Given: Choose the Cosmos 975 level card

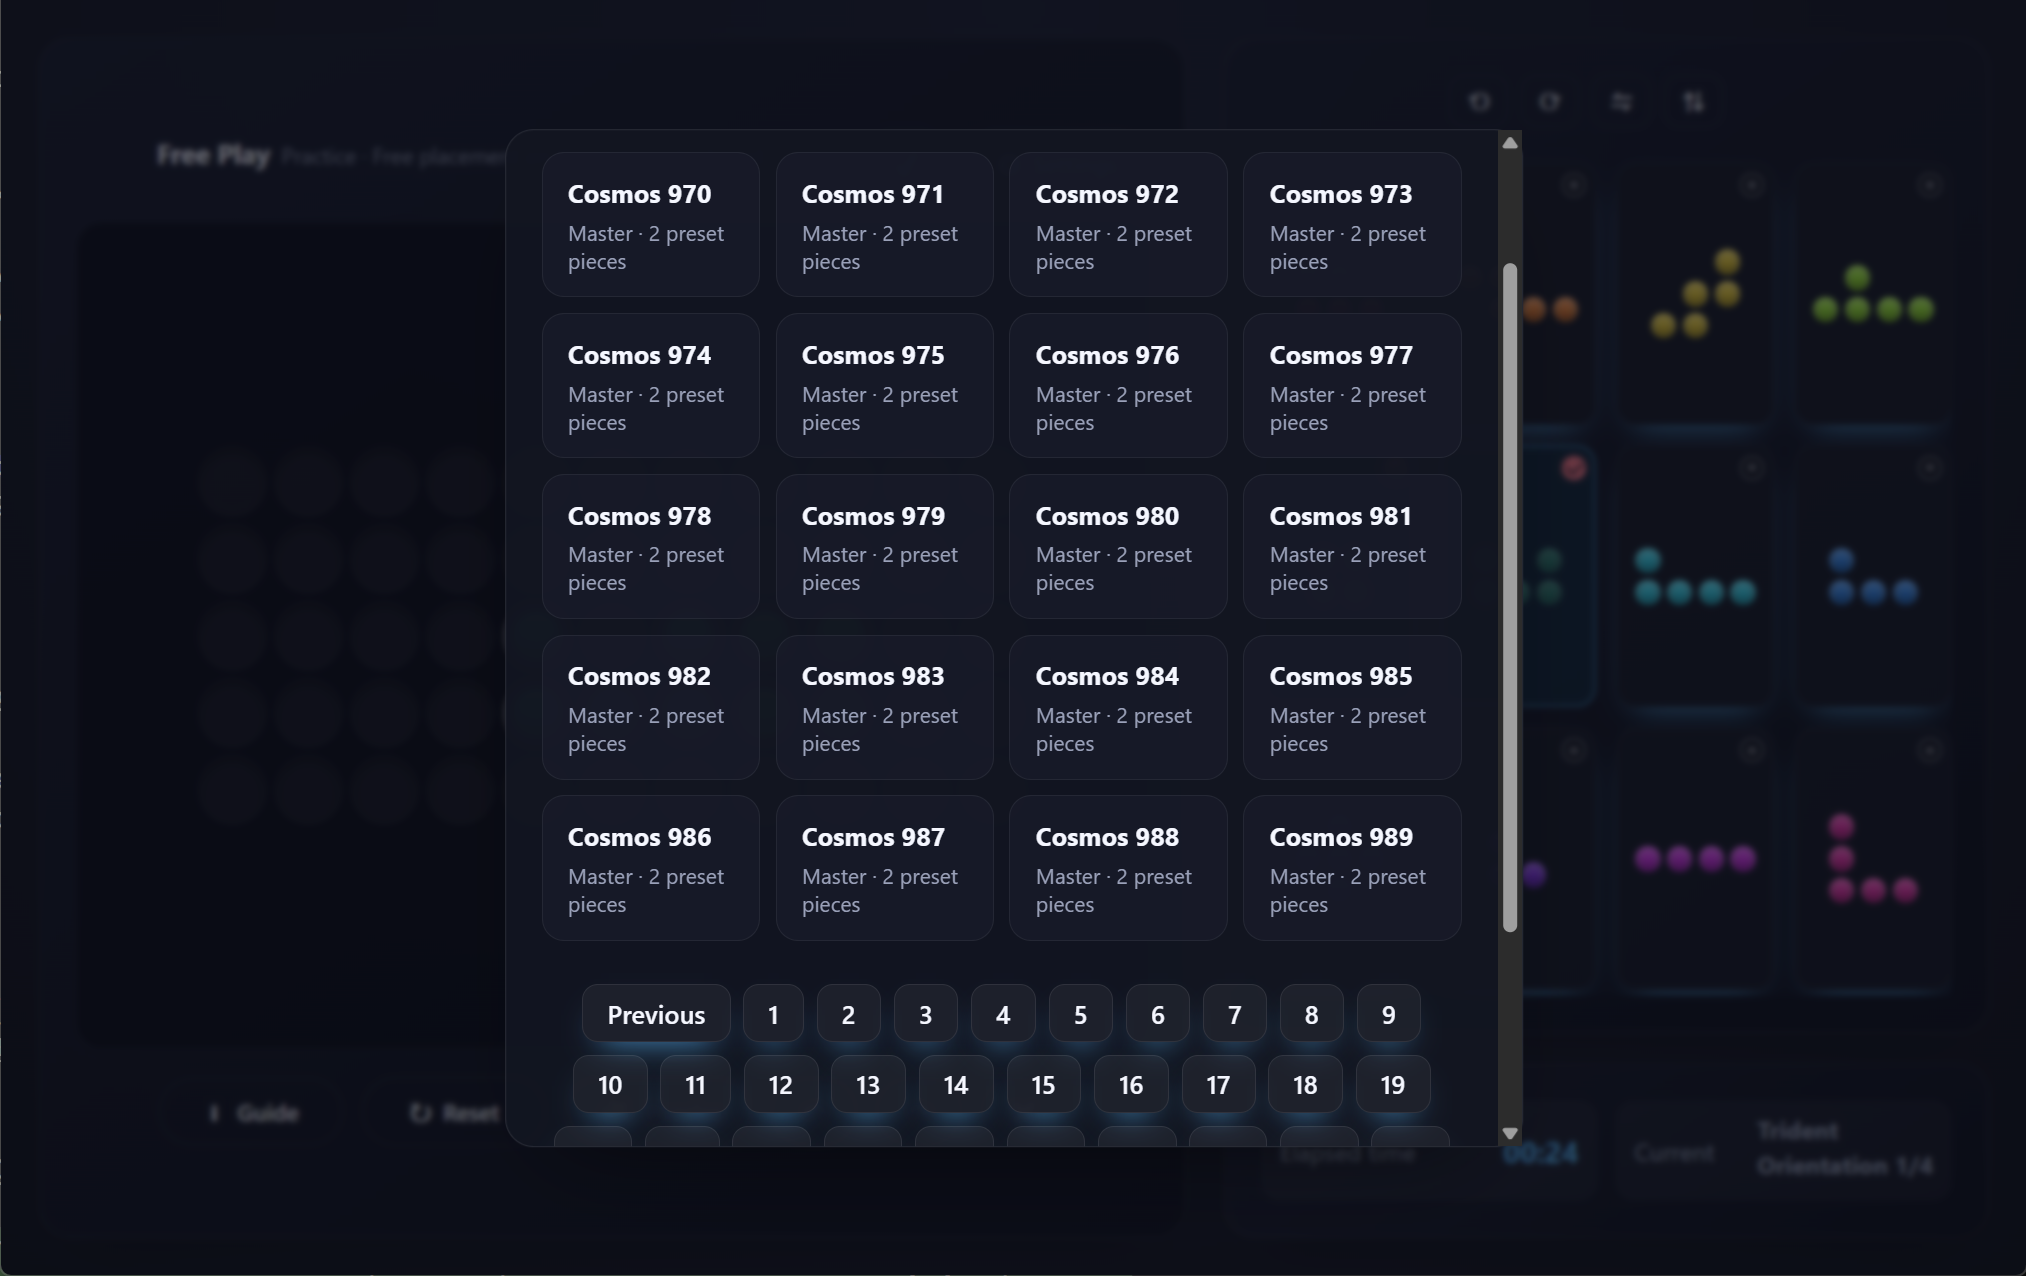Looking at the screenshot, I should (884, 386).
